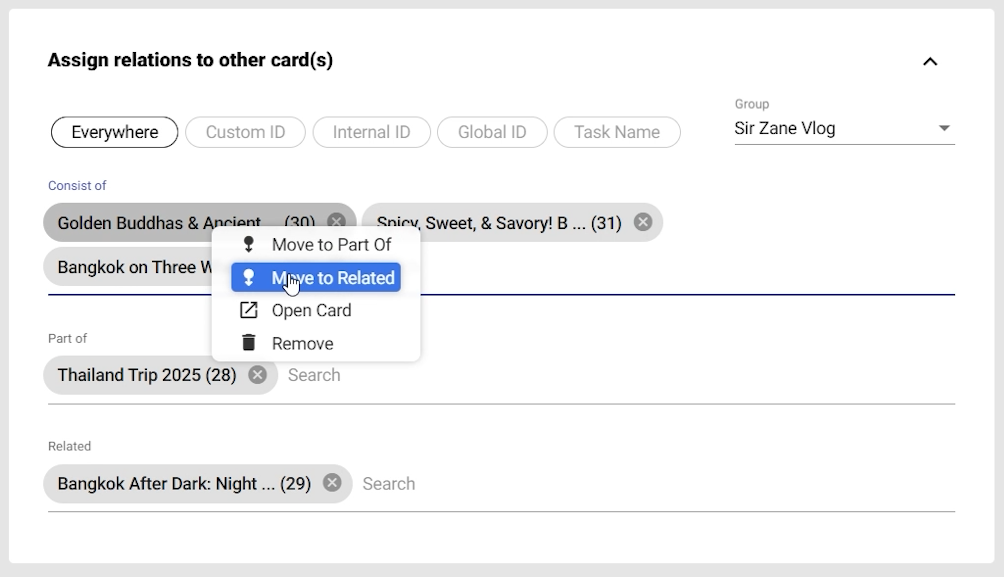Enable the Task Name filter chip

(617, 132)
